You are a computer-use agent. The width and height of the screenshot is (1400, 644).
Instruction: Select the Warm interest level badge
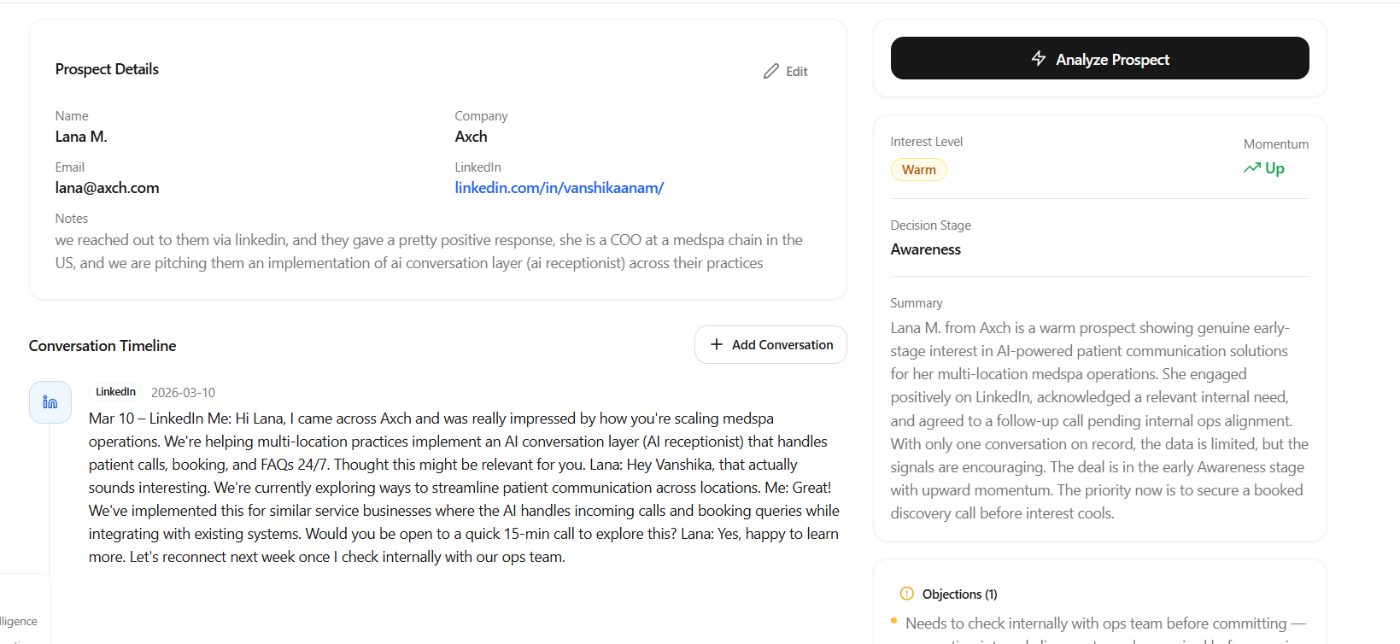pos(918,170)
